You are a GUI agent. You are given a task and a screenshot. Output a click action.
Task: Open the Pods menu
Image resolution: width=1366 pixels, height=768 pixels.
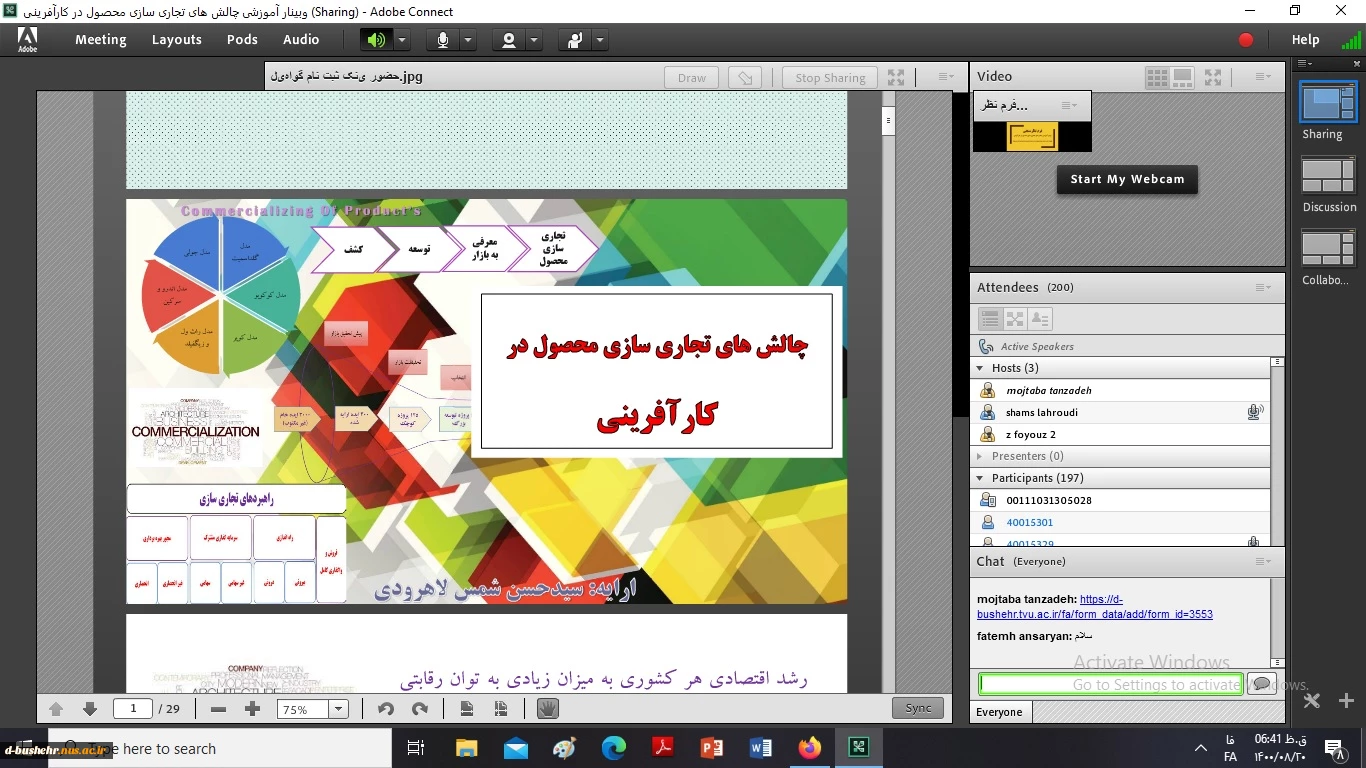tap(242, 40)
